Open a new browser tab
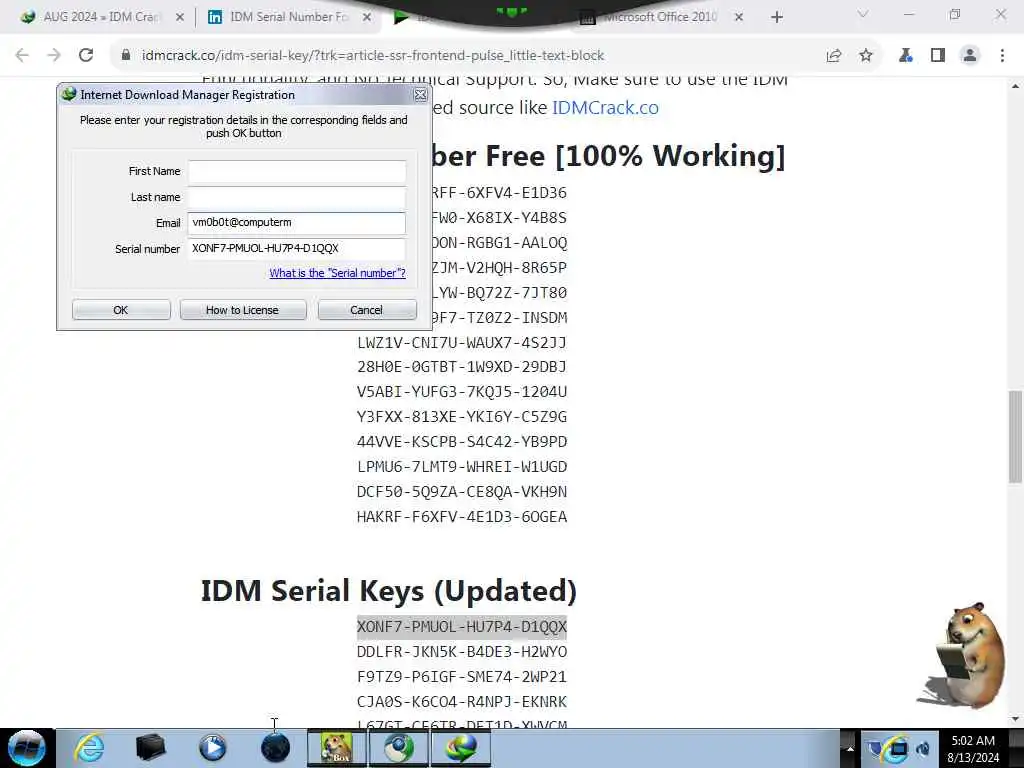The width and height of the screenshot is (1024, 768). 776,17
